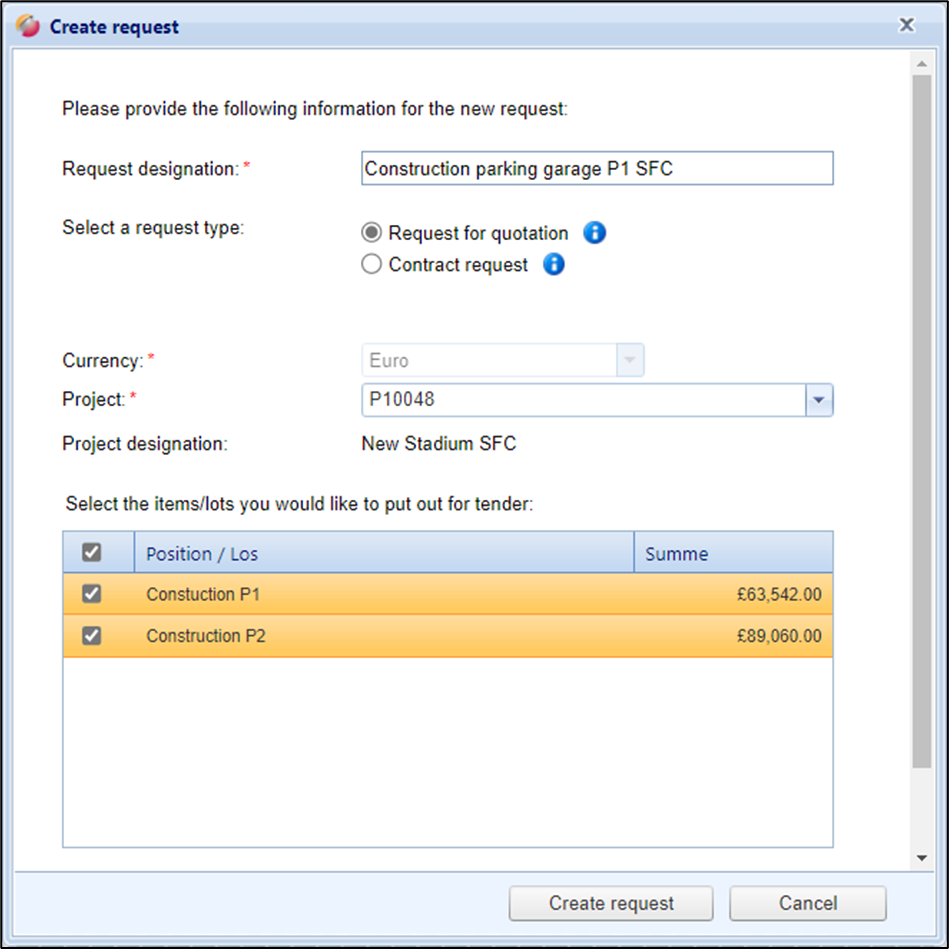
Task: Close the Create request dialog
Action: point(906,26)
